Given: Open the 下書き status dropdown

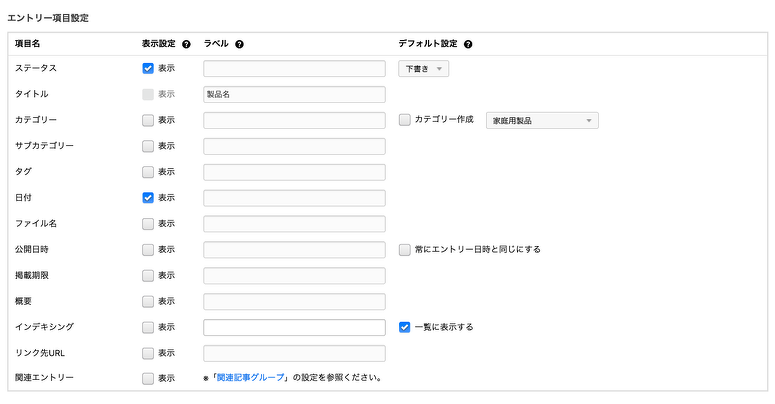Looking at the screenshot, I should point(424,69).
